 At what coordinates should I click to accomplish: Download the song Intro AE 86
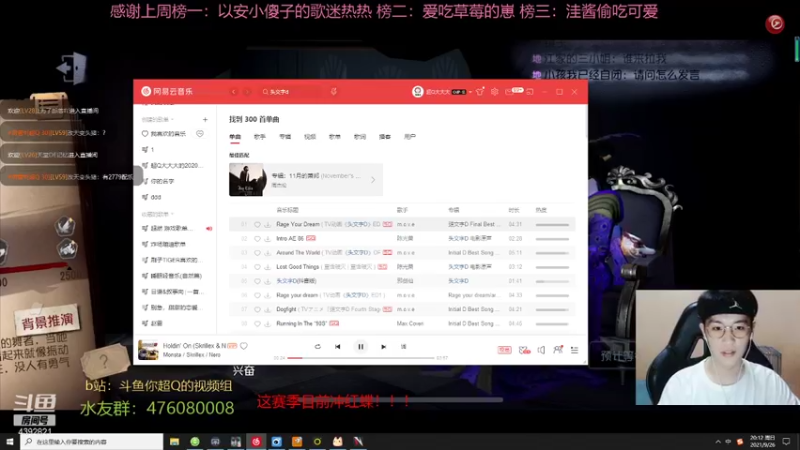[267, 239]
